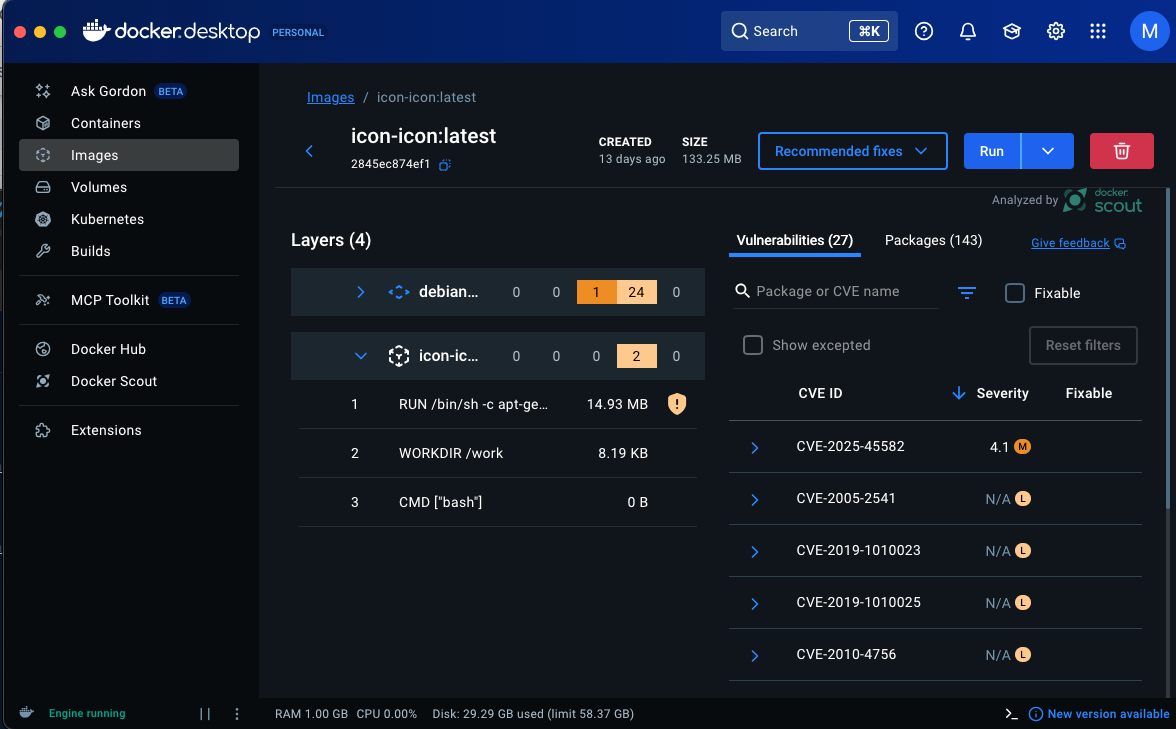Delete image with the red trash button

pos(1121,151)
